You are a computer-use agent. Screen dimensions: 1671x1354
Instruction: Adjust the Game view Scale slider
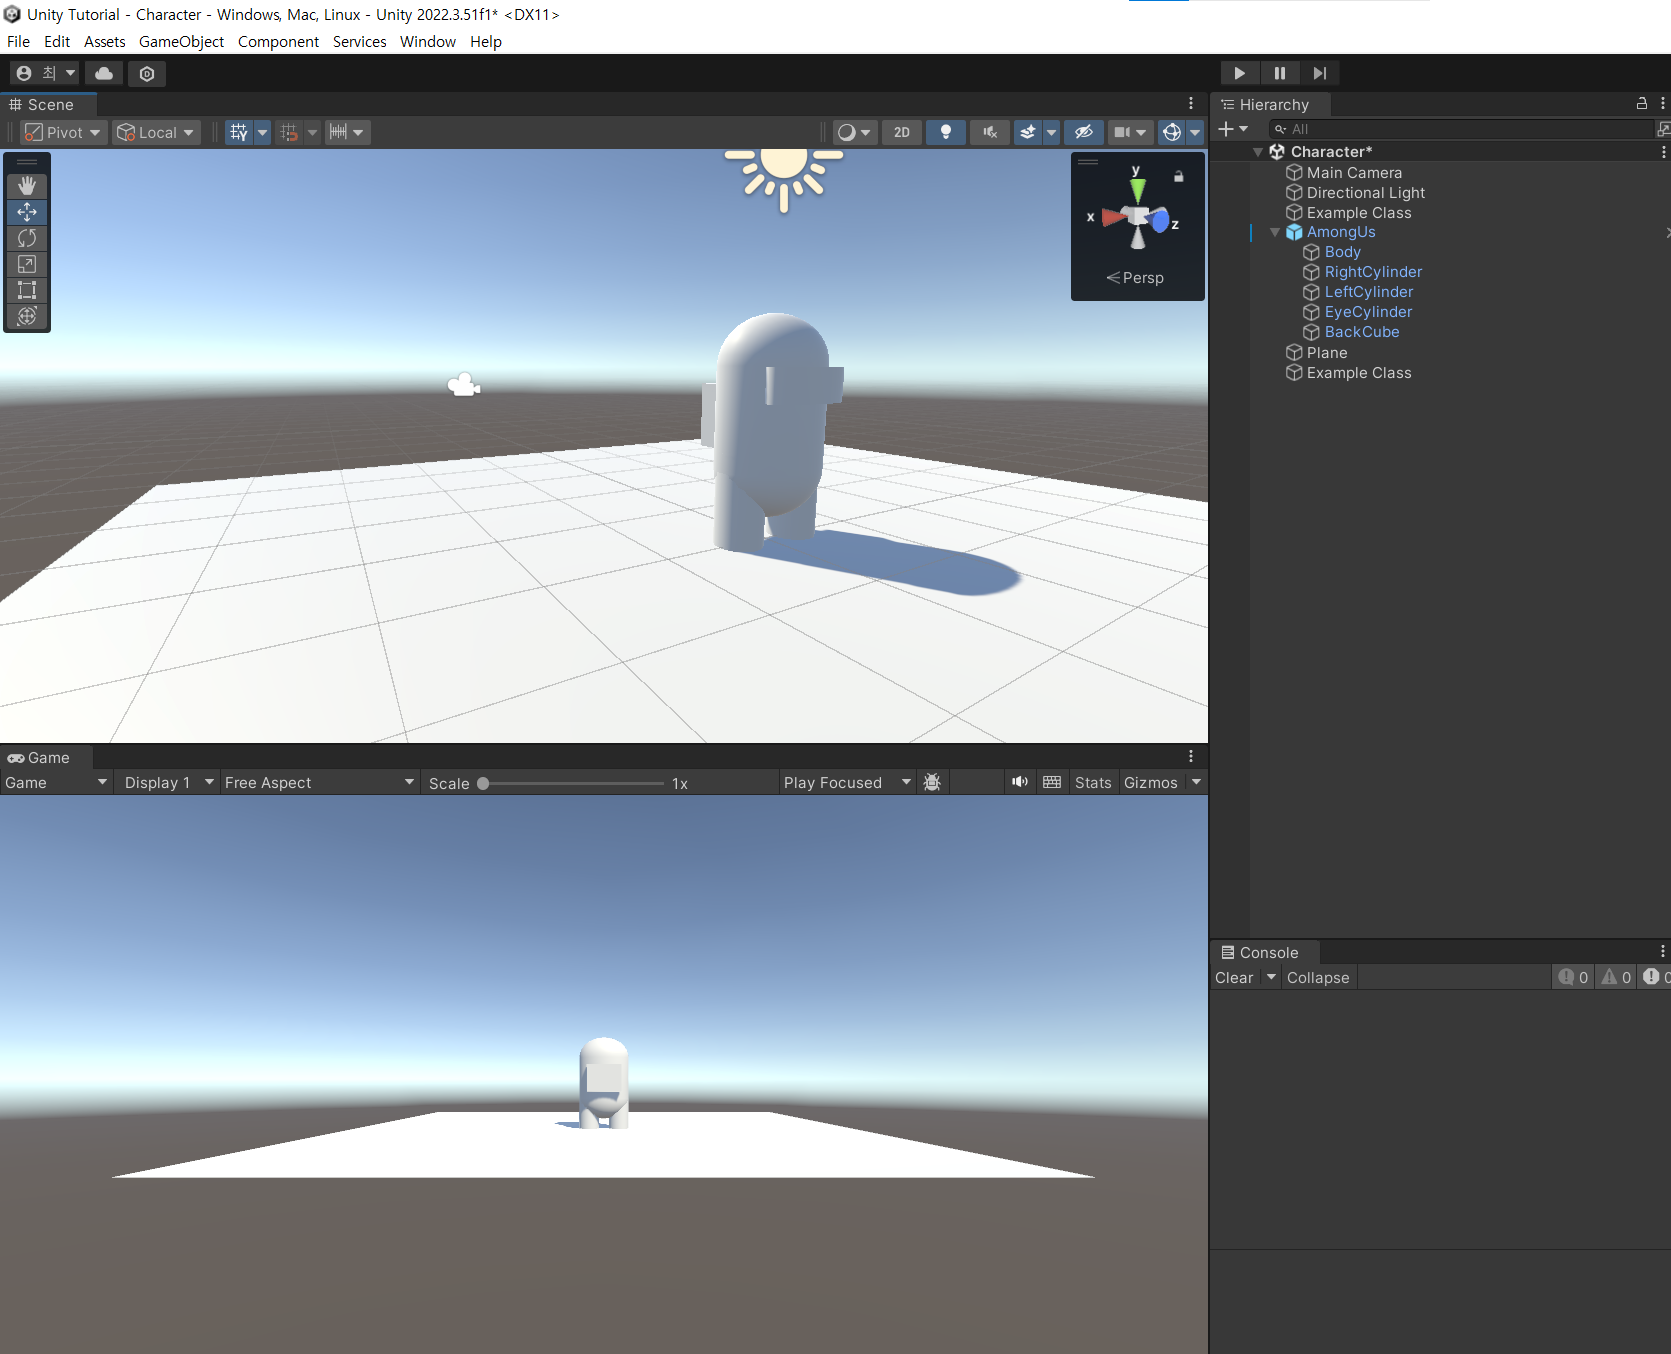(571, 783)
